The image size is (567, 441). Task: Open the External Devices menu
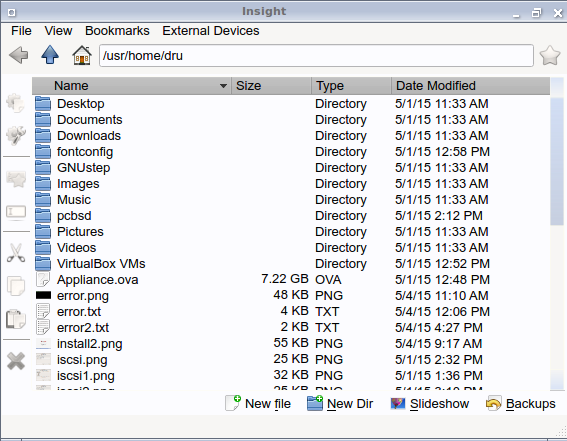pyautogui.click(x=210, y=31)
